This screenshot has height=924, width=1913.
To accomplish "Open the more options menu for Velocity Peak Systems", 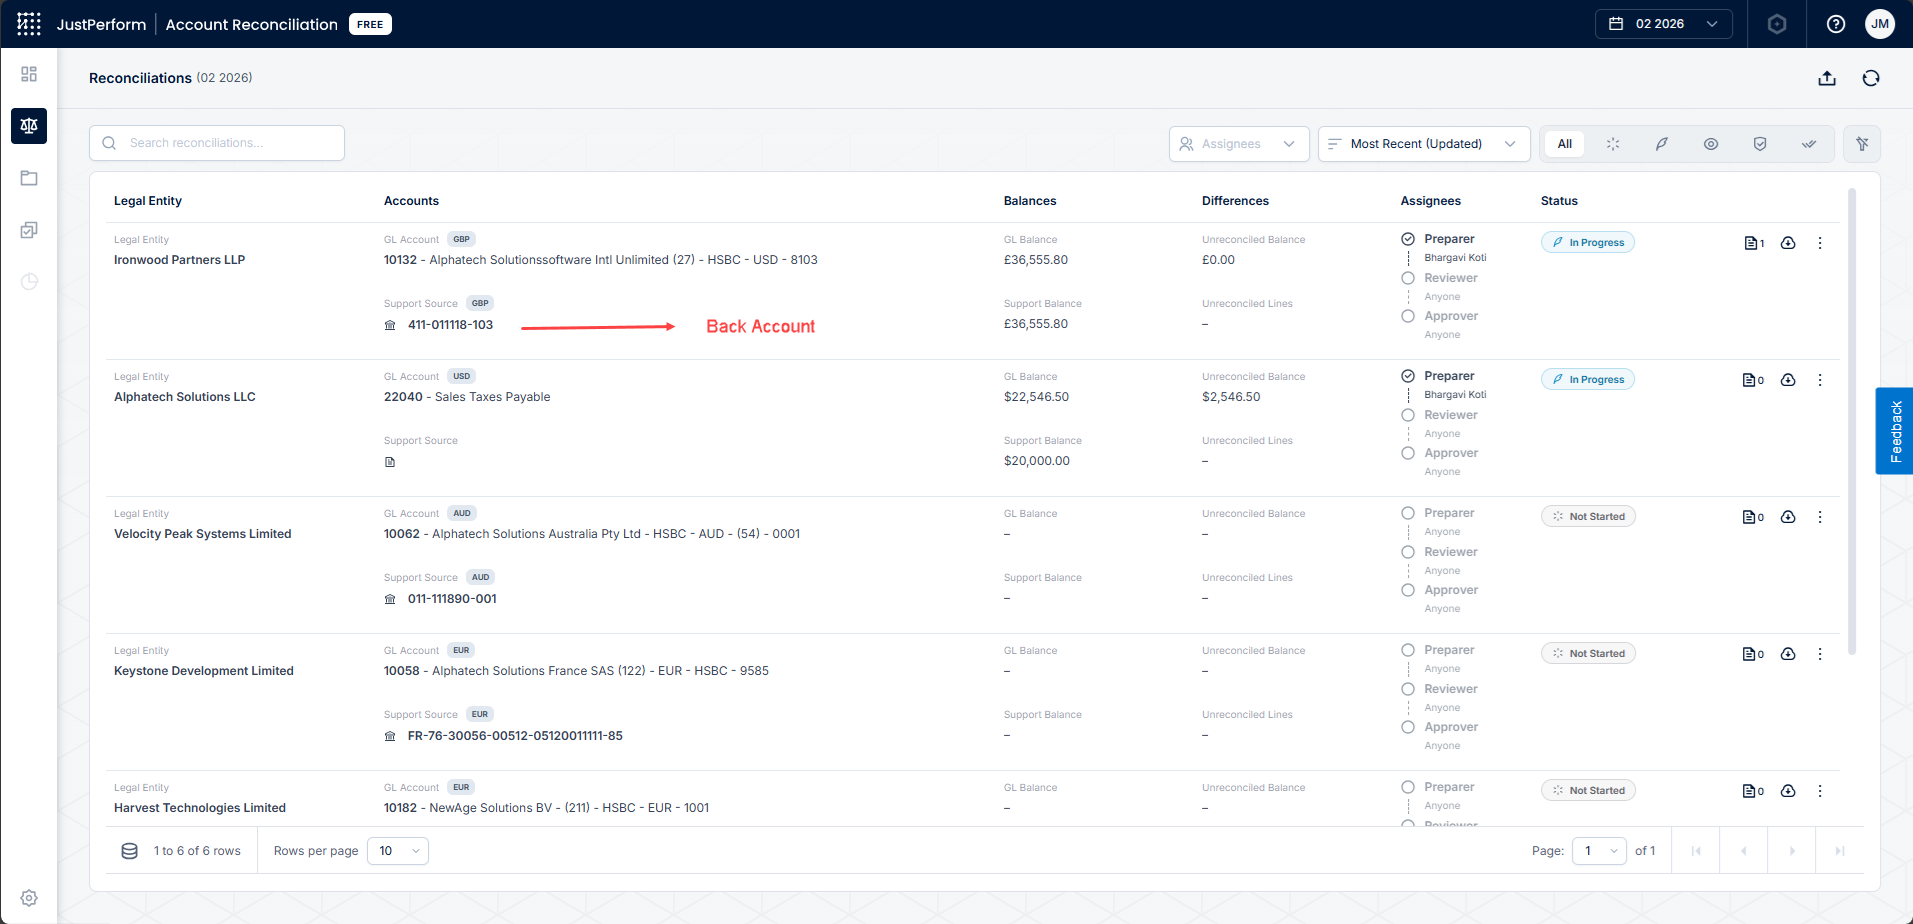I will coord(1820,517).
